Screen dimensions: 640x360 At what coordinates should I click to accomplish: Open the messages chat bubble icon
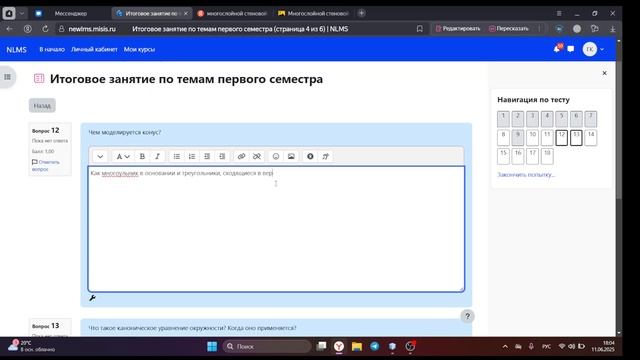click(x=571, y=49)
